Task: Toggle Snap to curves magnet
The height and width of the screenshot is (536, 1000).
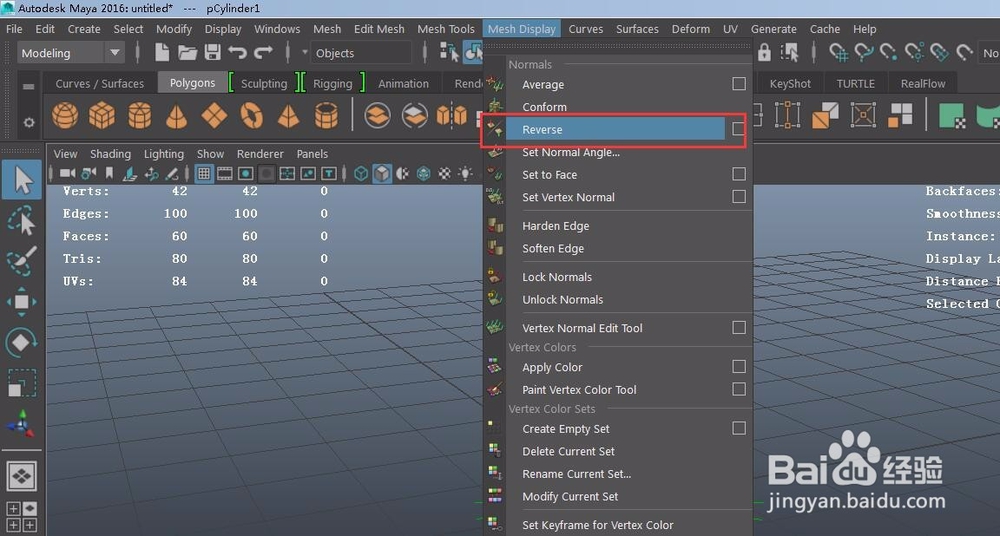Action: [x=864, y=52]
